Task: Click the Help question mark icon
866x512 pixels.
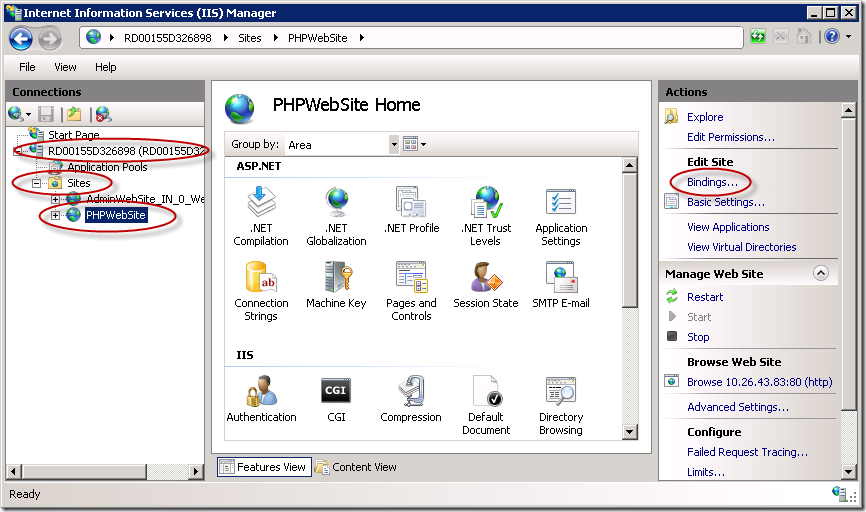Action: click(x=832, y=36)
